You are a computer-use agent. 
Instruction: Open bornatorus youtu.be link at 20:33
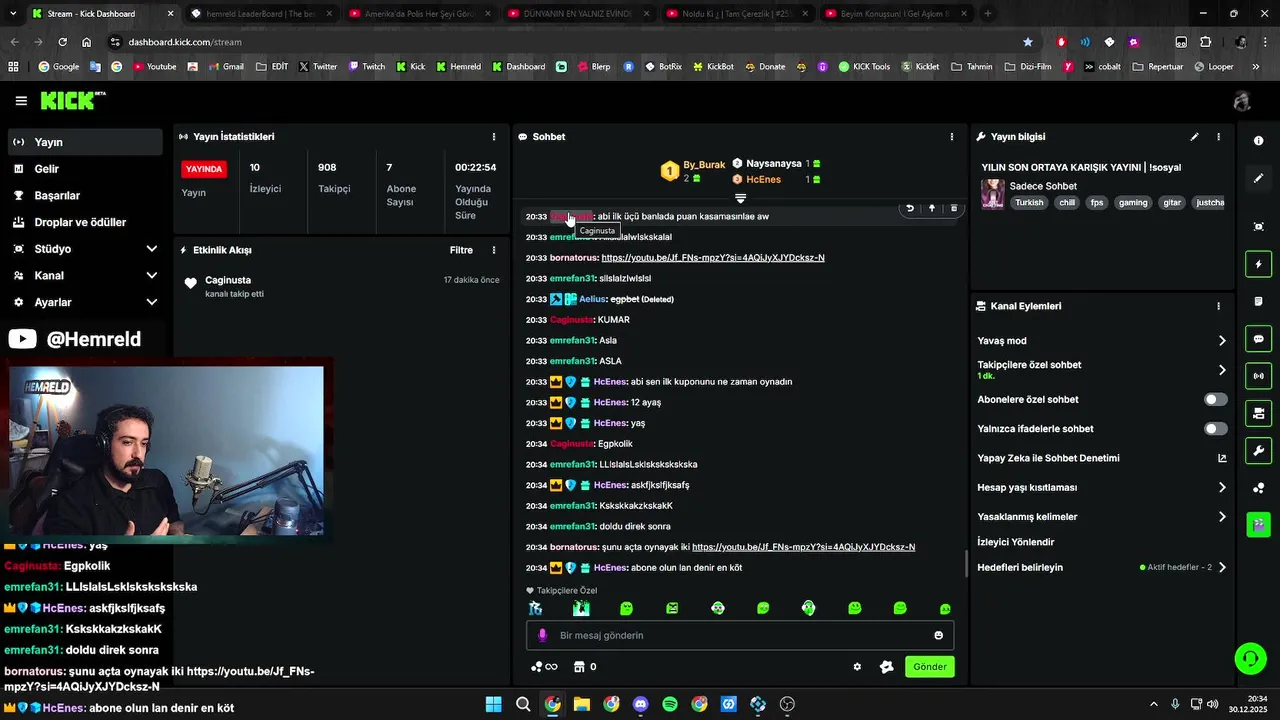coord(713,258)
